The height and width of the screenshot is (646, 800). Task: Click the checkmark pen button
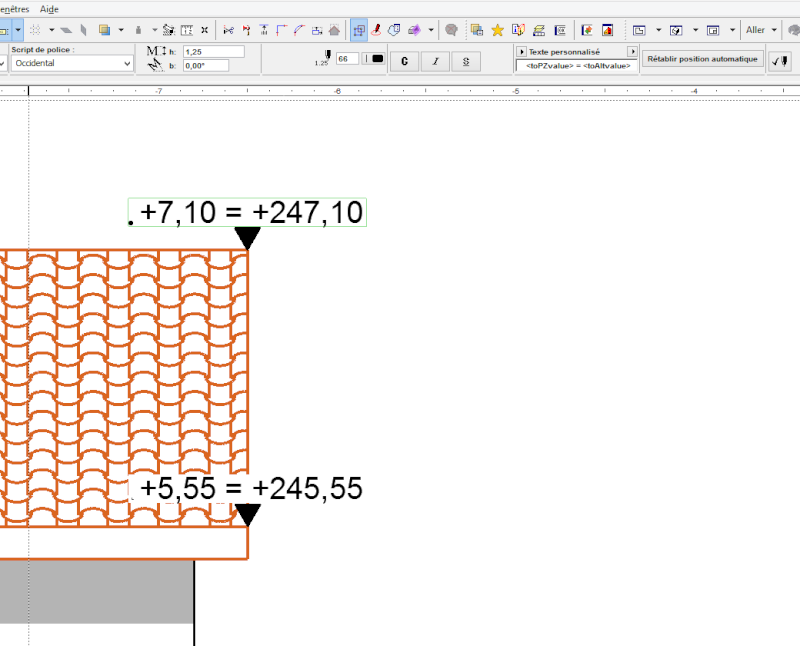coord(780,61)
